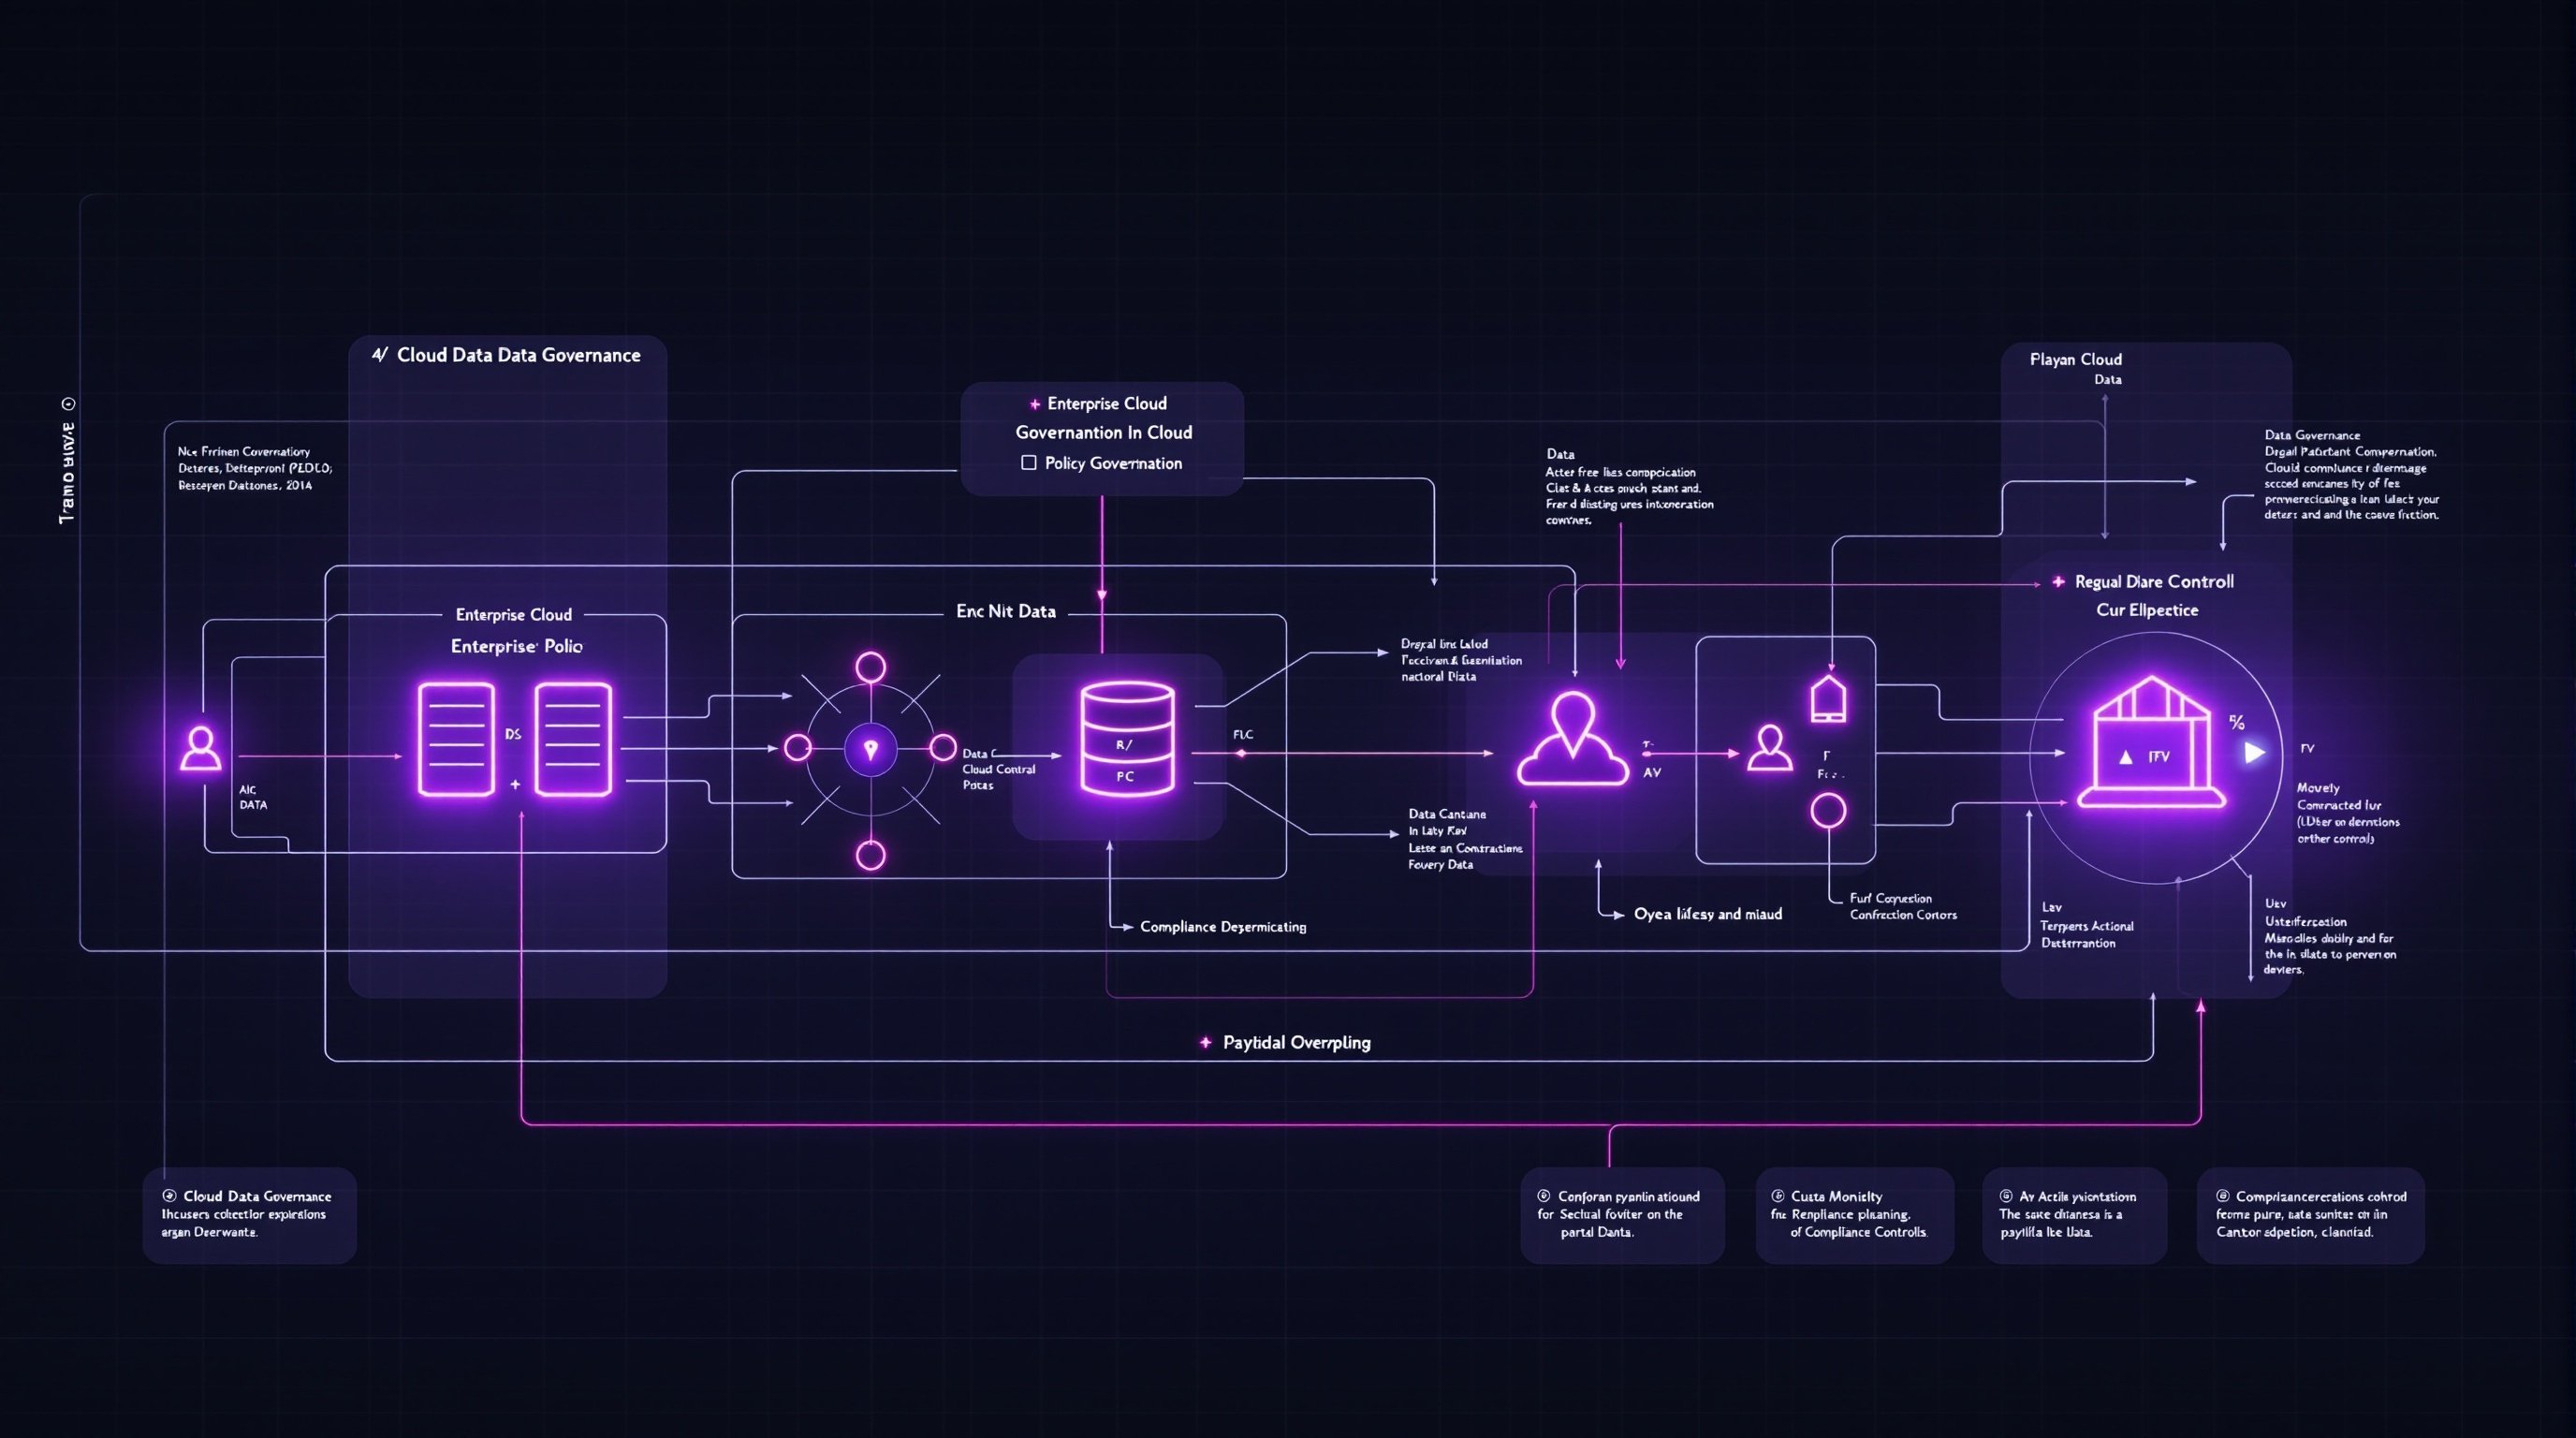This screenshot has height=1438, width=2576.
Task: Toggle the circle control below the shield icon
Action: coord(1829,812)
